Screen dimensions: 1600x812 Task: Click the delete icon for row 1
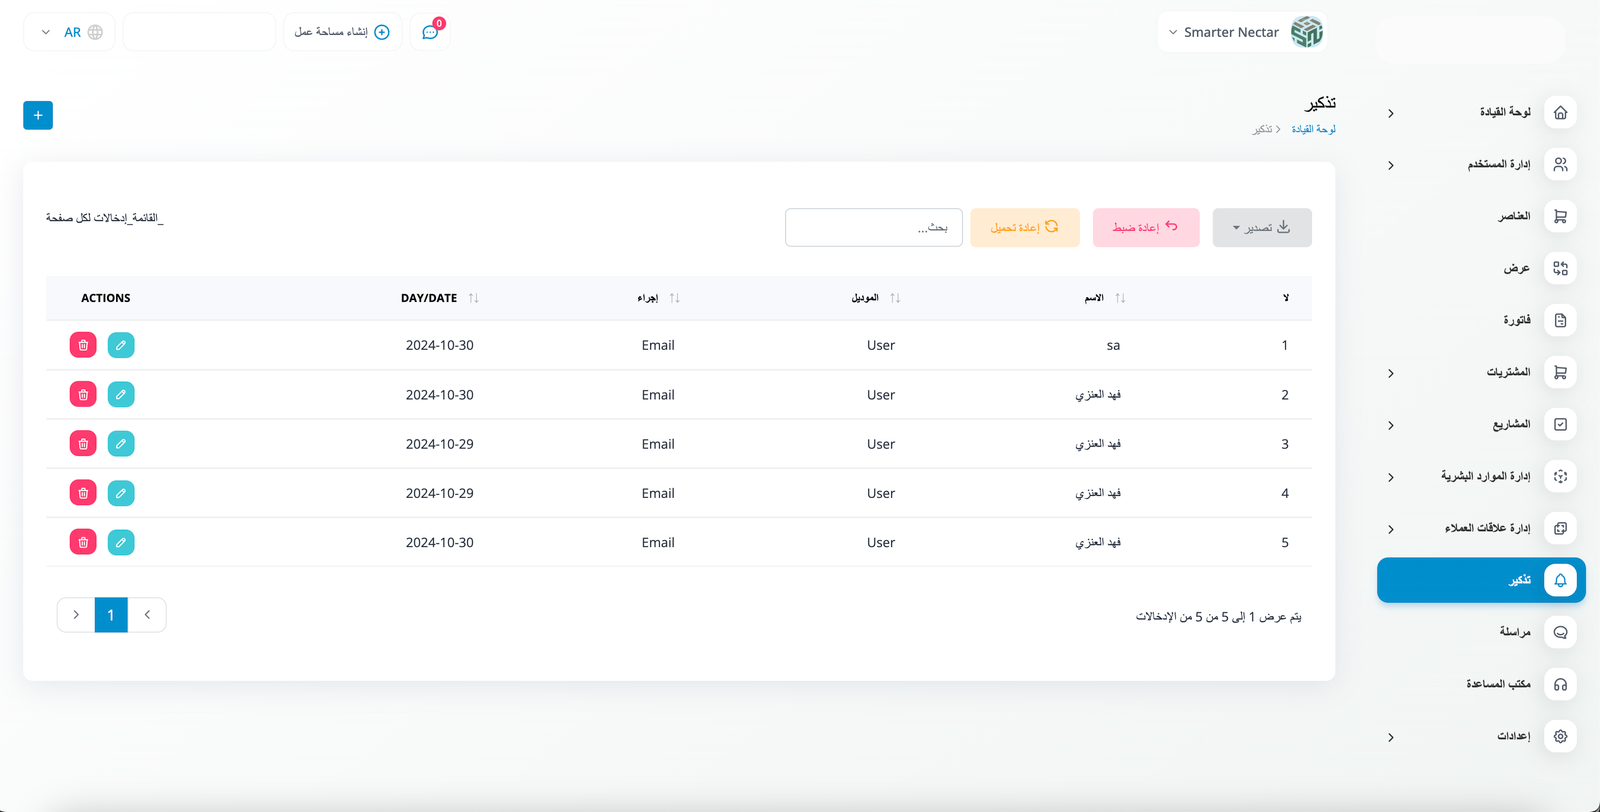coord(83,345)
